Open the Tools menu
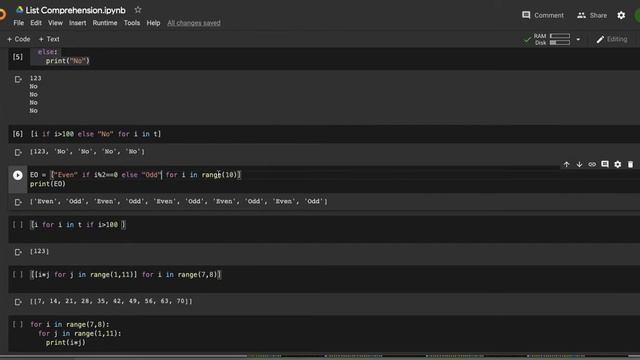Viewport: 640px width, 360px height. (x=132, y=23)
